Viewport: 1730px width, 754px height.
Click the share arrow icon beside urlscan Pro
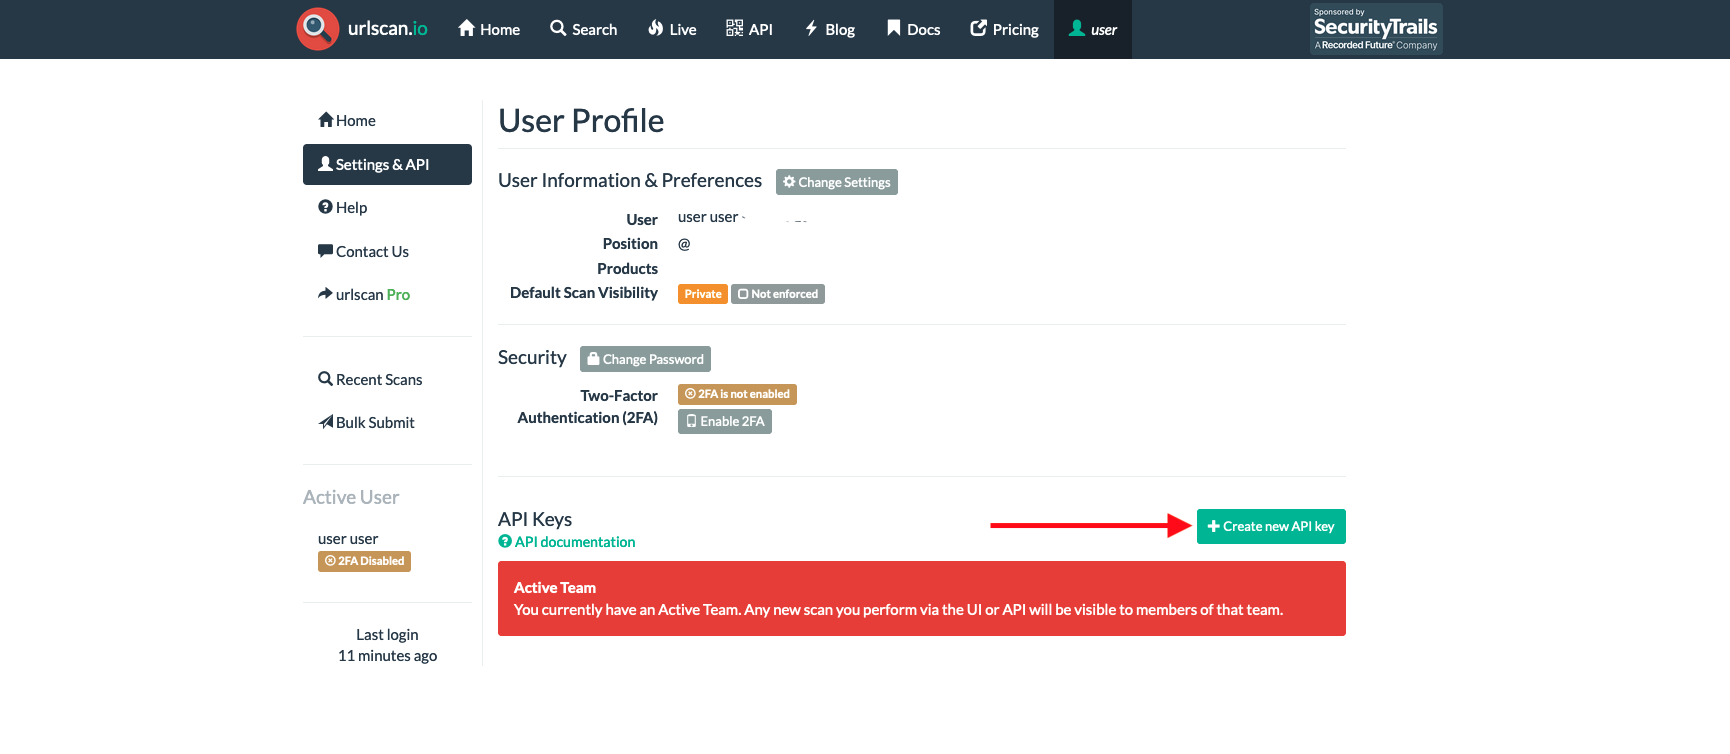pos(325,293)
